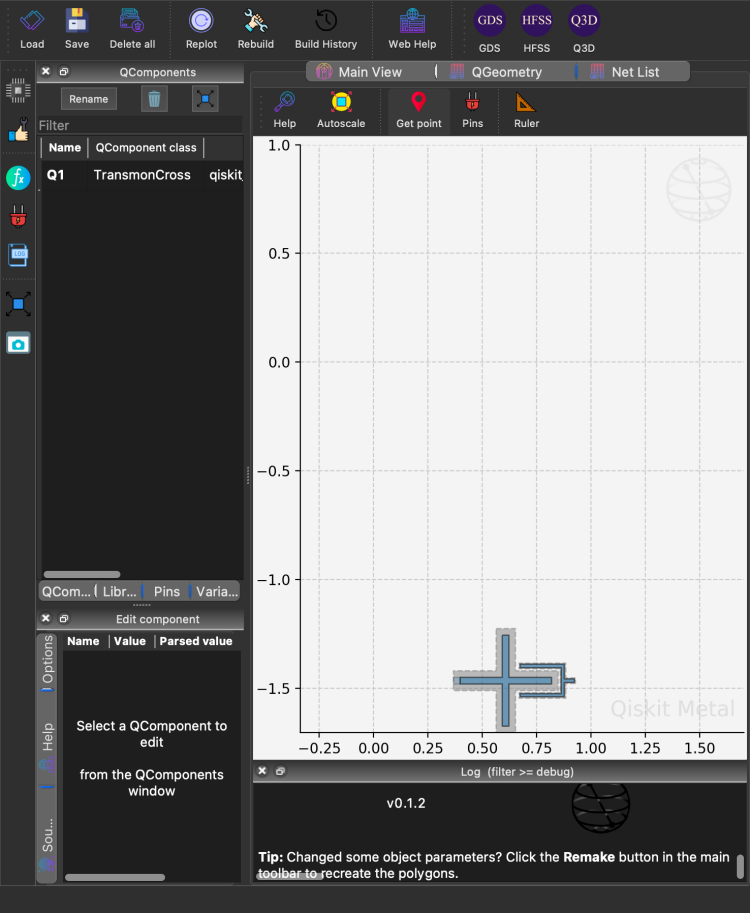This screenshot has width=750, height=913.
Task: Close the Log panel
Action: click(x=262, y=771)
